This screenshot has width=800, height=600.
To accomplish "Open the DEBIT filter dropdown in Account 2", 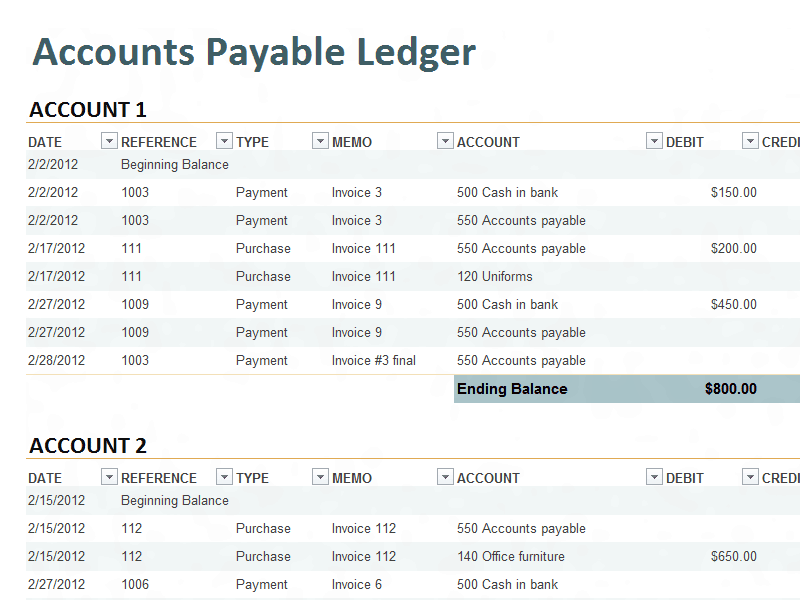I will pyautogui.click(x=750, y=477).
